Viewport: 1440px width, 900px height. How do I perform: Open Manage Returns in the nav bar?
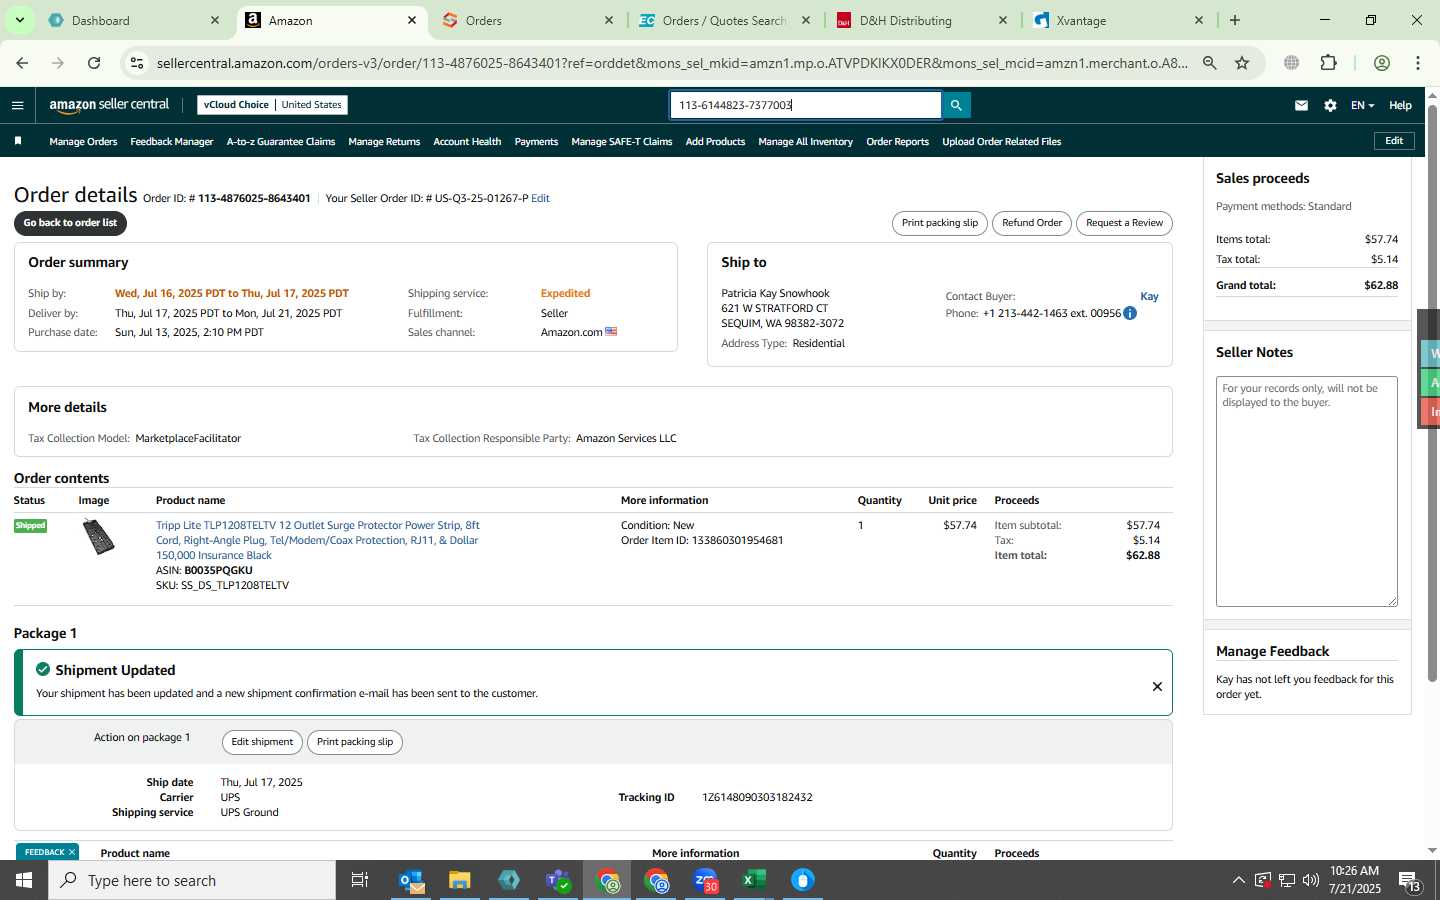click(x=384, y=142)
